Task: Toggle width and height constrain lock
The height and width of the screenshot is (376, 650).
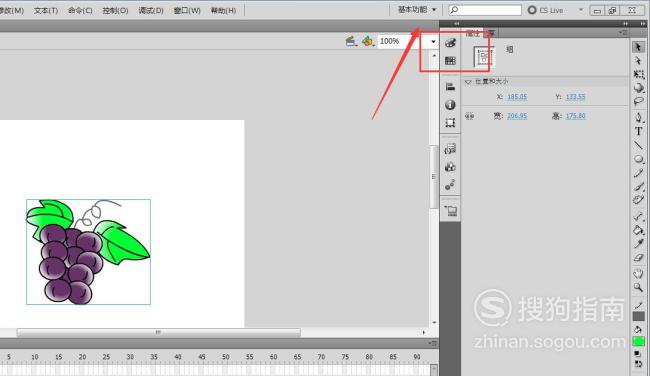Action: [469, 116]
